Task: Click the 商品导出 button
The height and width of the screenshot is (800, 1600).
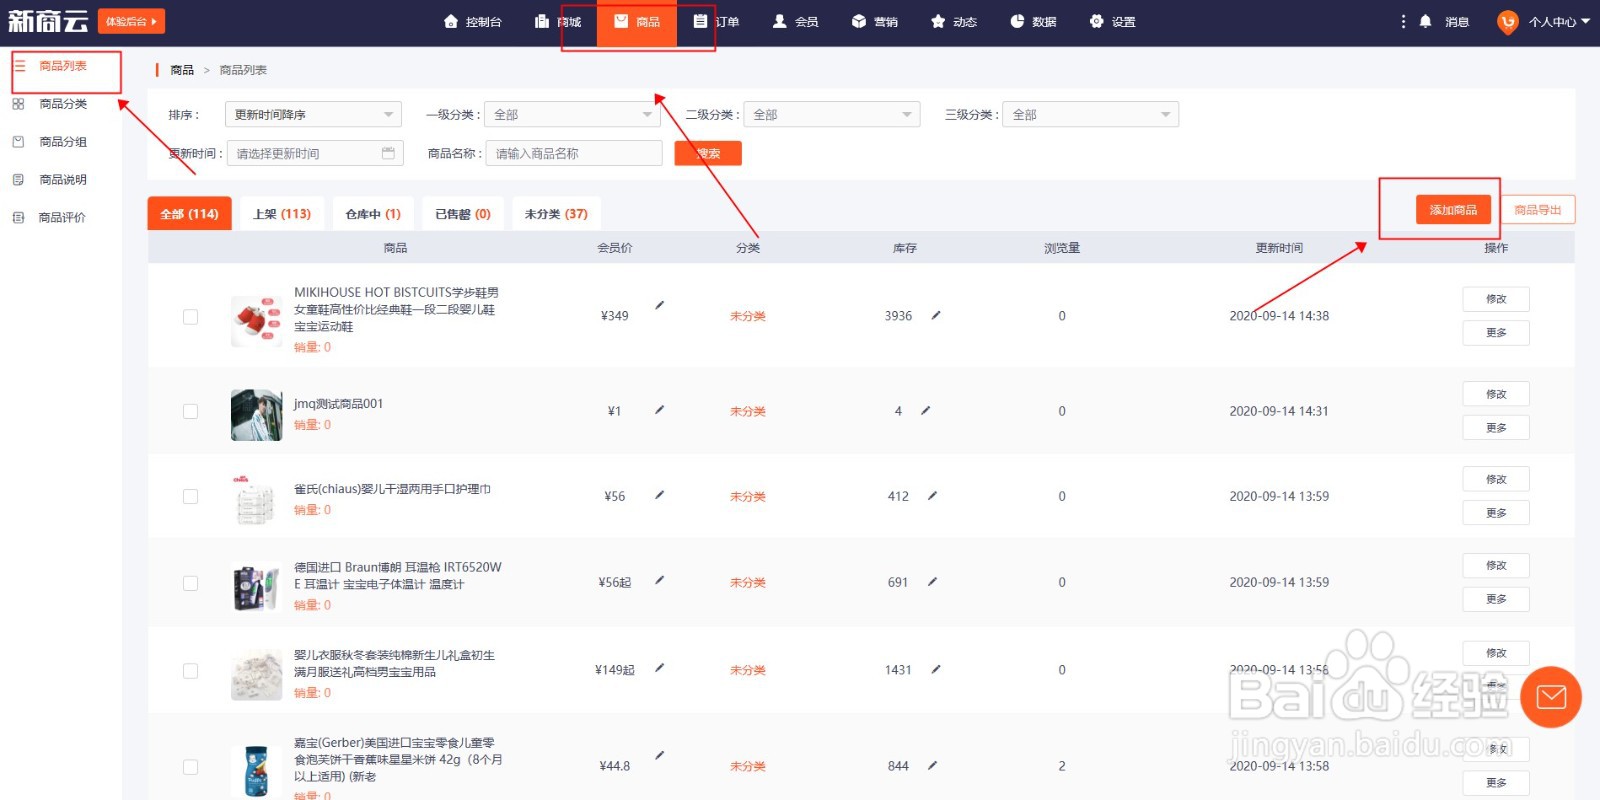Action: [x=1538, y=209]
